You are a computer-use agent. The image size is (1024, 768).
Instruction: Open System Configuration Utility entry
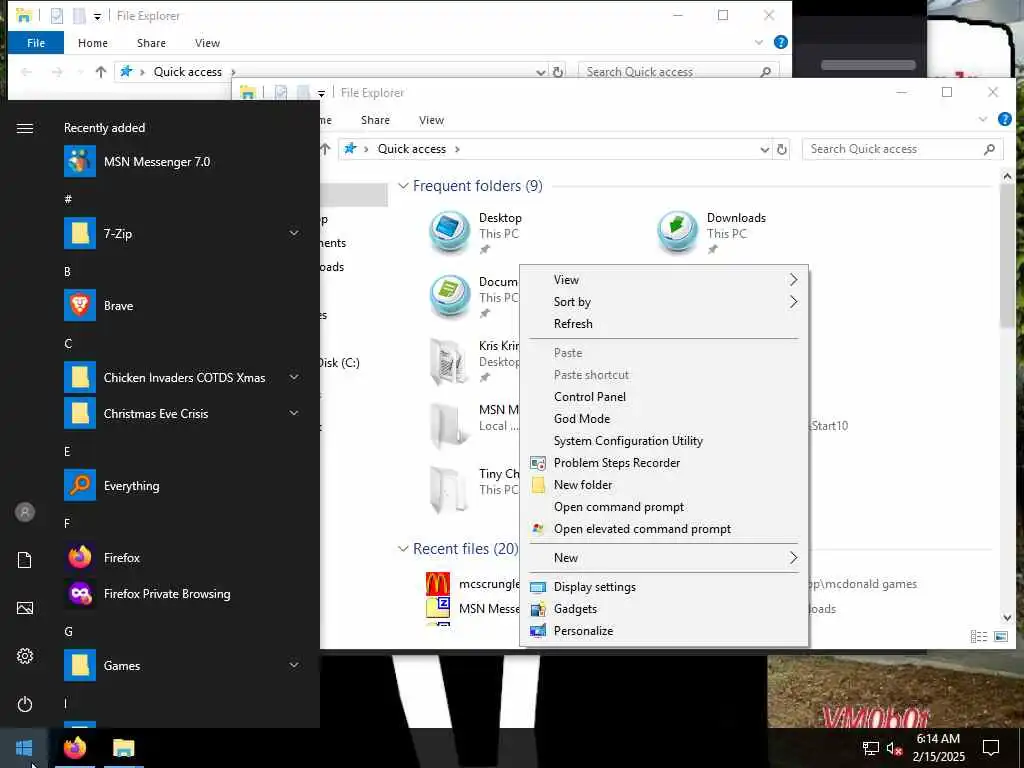664,441
